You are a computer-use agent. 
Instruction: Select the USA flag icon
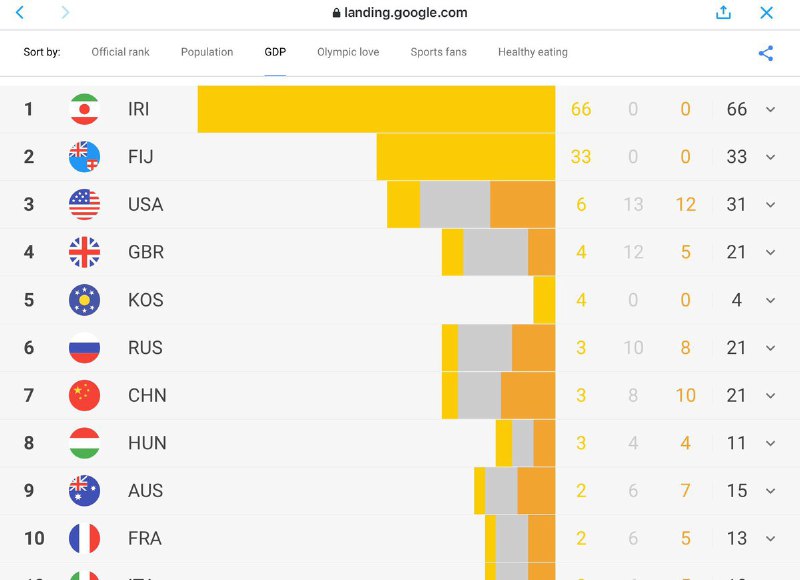(84, 204)
